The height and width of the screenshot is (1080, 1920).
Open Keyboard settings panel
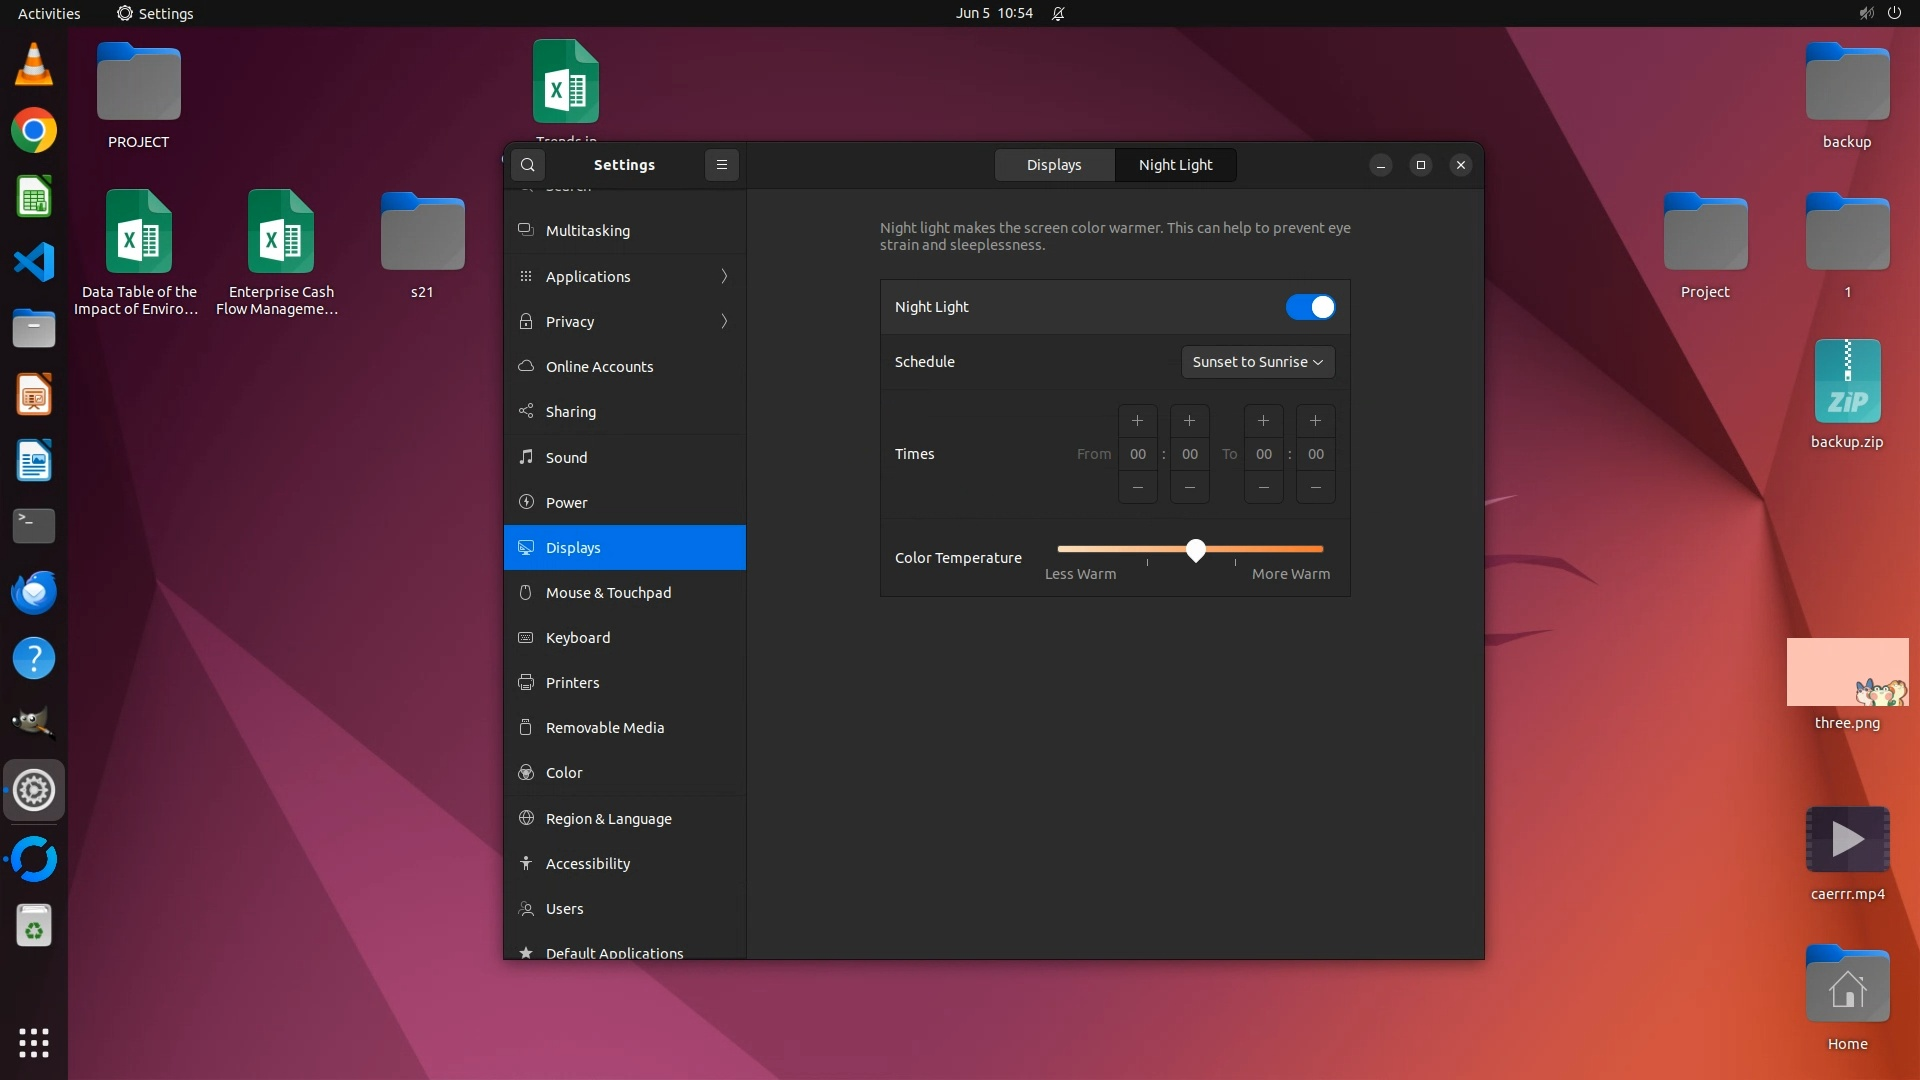[x=577, y=638]
